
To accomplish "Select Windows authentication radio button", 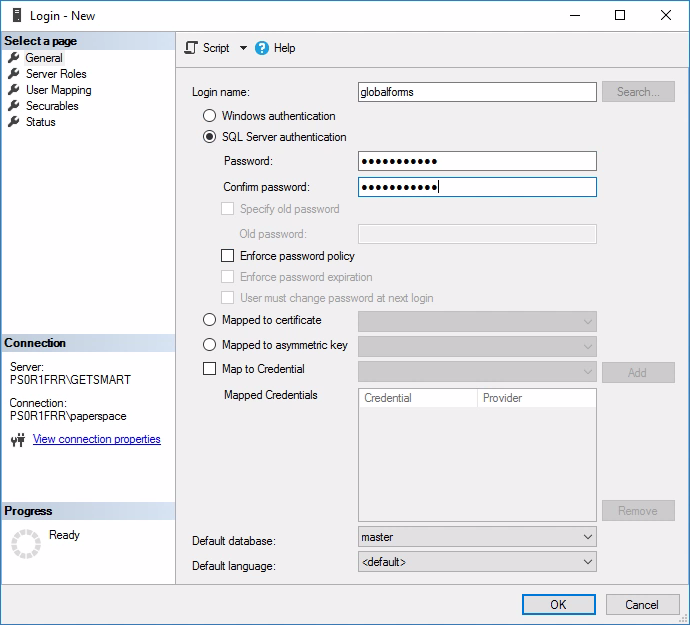I will [x=210, y=116].
